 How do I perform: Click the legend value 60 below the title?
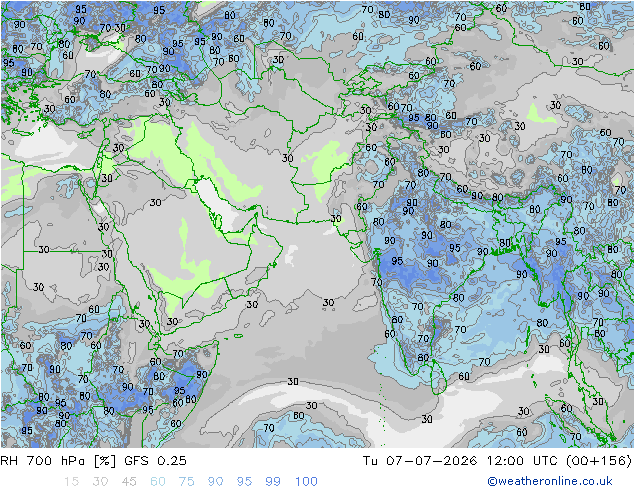point(158,482)
